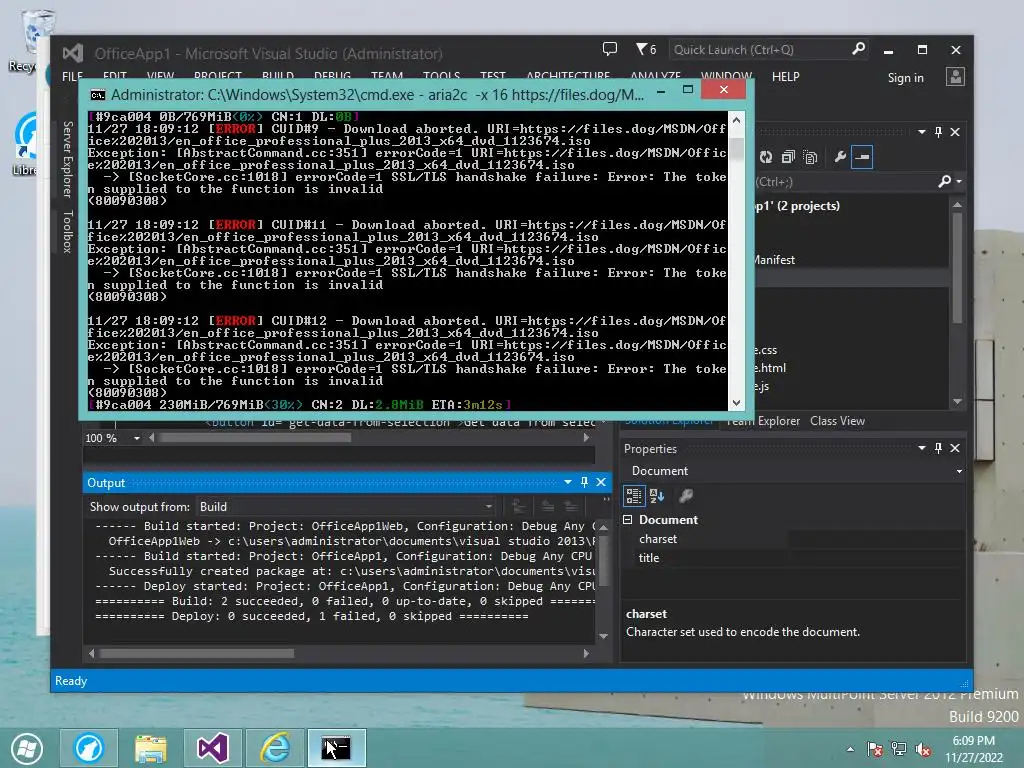Viewport: 1024px width, 768px height.
Task: Open the Show output from Build combo box
Action: coord(345,507)
